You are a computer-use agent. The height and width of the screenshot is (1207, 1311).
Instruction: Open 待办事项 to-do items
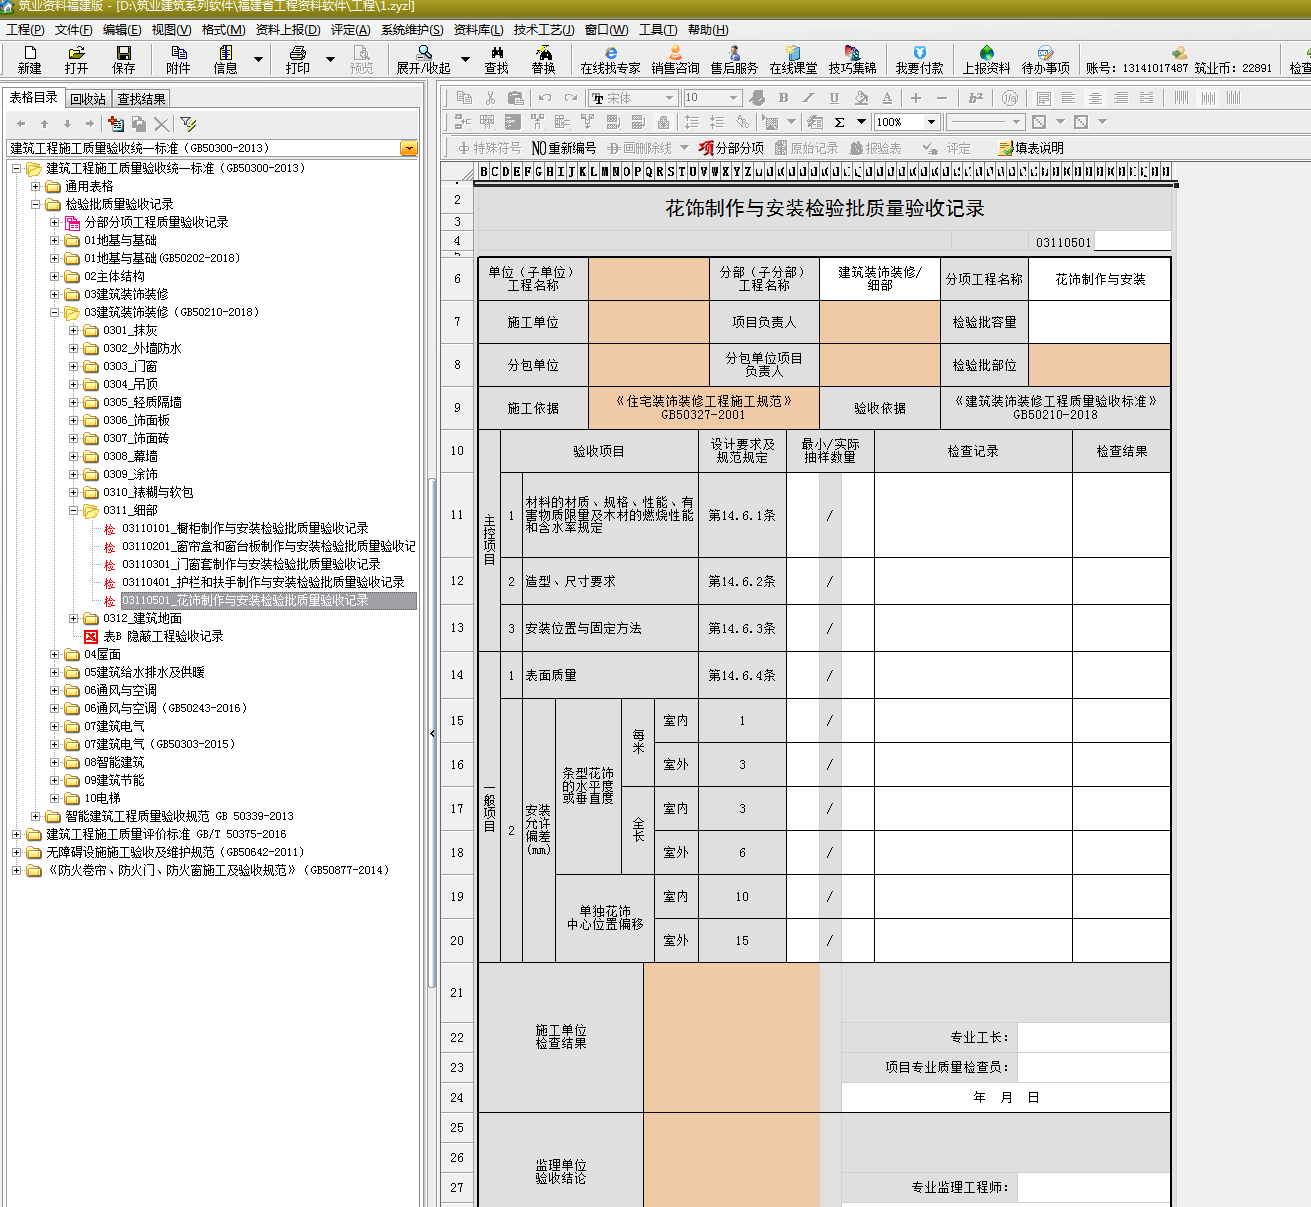[x=1045, y=60]
